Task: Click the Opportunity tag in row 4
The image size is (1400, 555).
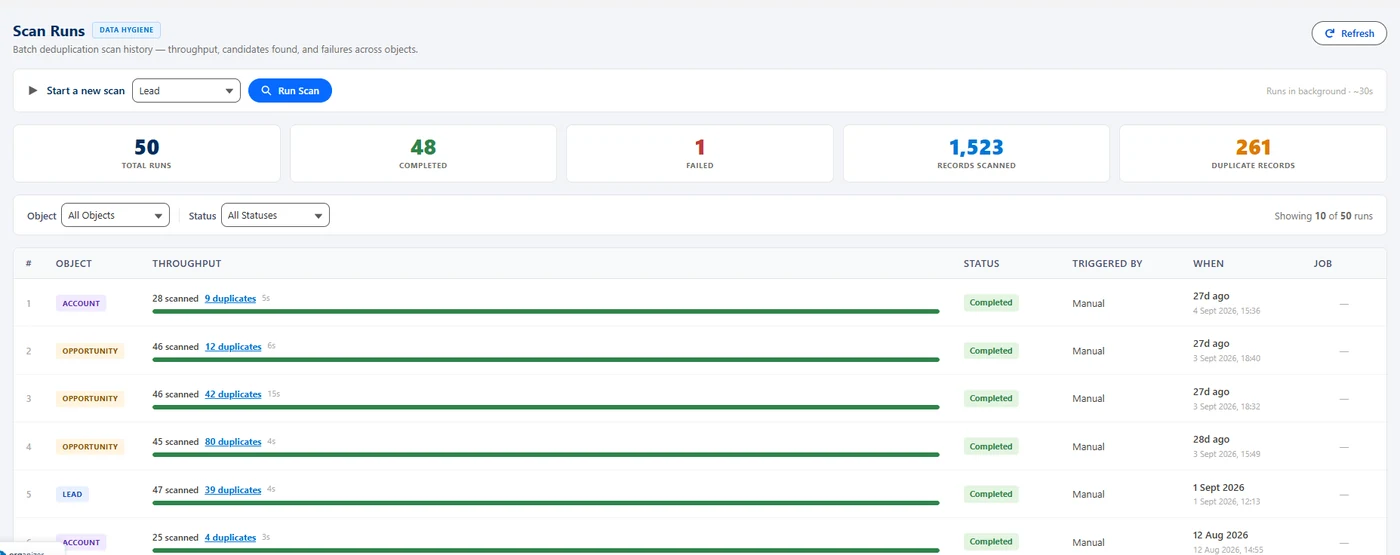Action: (90, 447)
